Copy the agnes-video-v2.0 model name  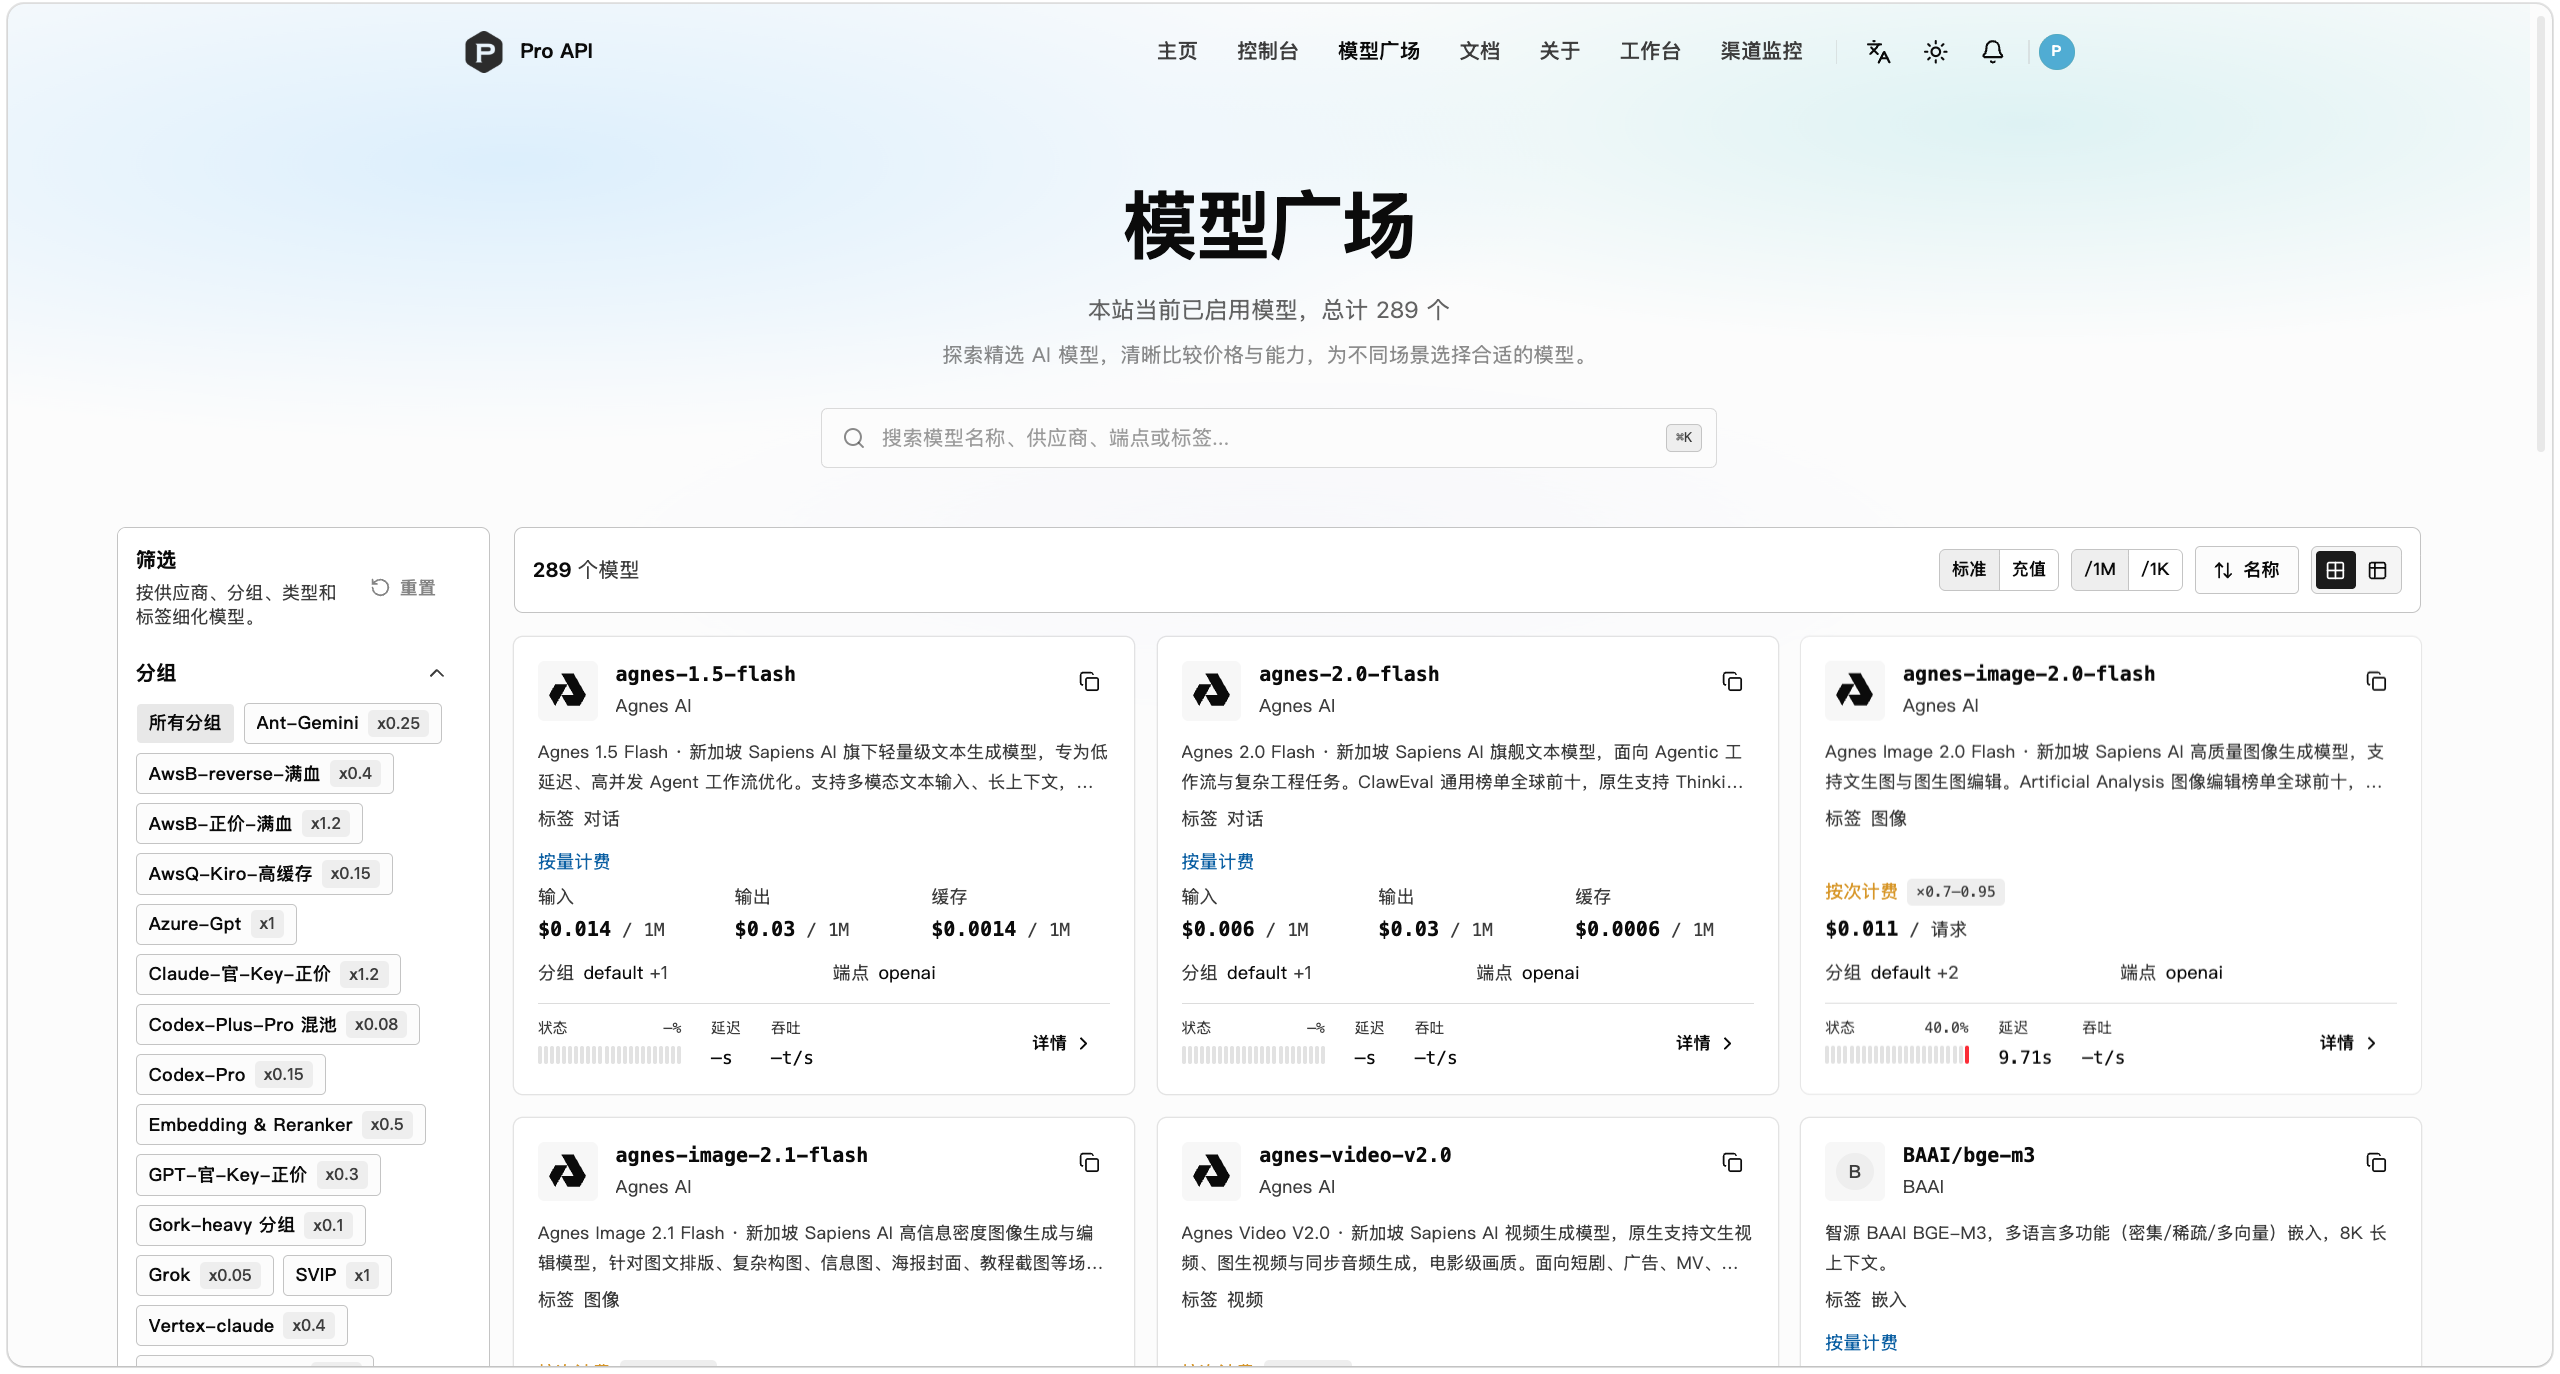(1732, 1163)
